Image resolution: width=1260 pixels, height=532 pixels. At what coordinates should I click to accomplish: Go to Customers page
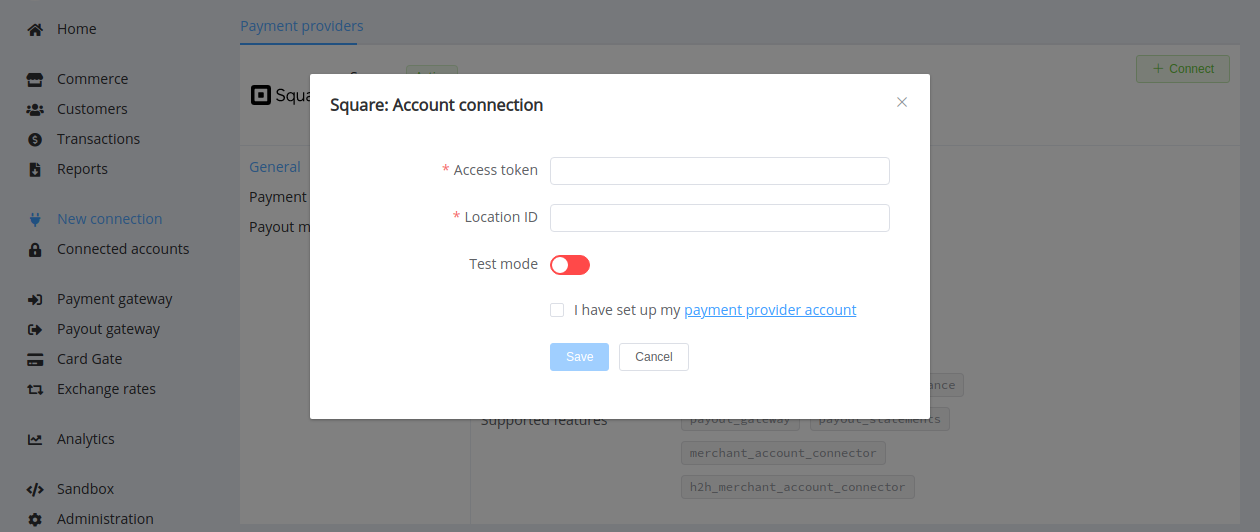click(x=92, y=109)
